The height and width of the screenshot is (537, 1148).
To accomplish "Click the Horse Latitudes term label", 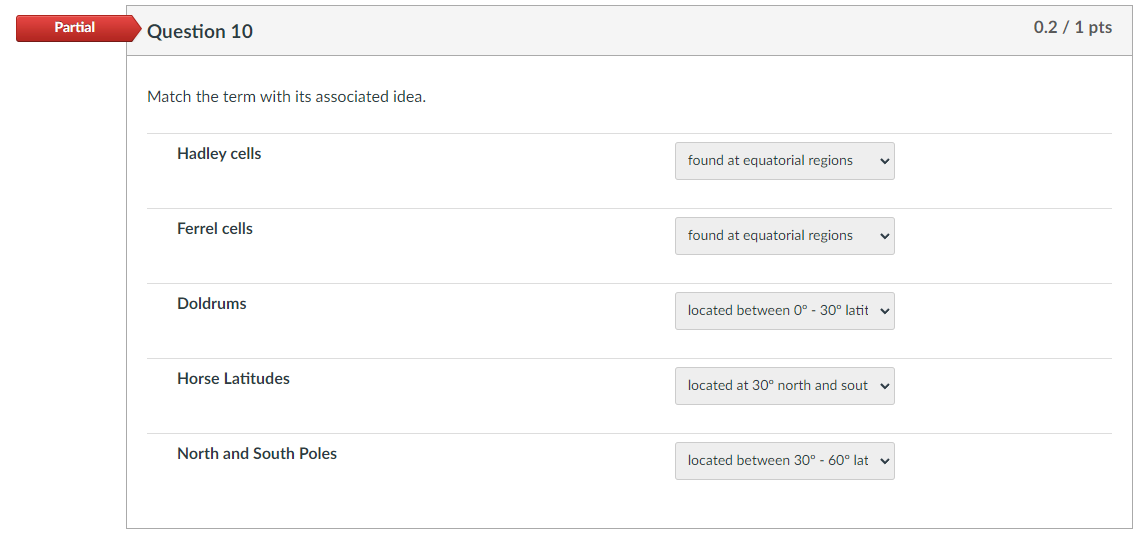I will point(233,379).
